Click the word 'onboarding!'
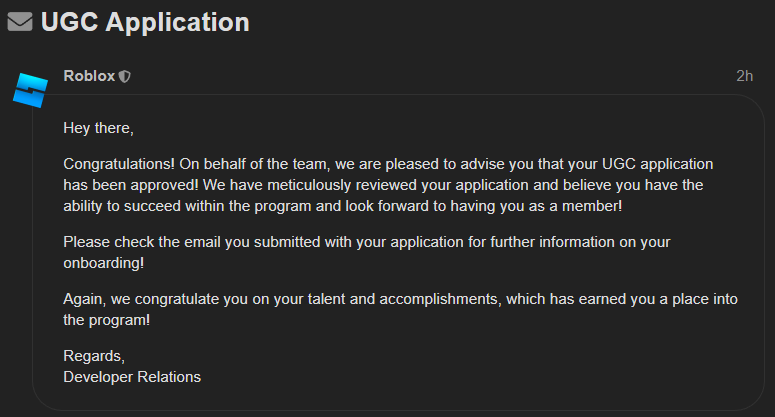775x417 pixels. (x=104, y=263)
